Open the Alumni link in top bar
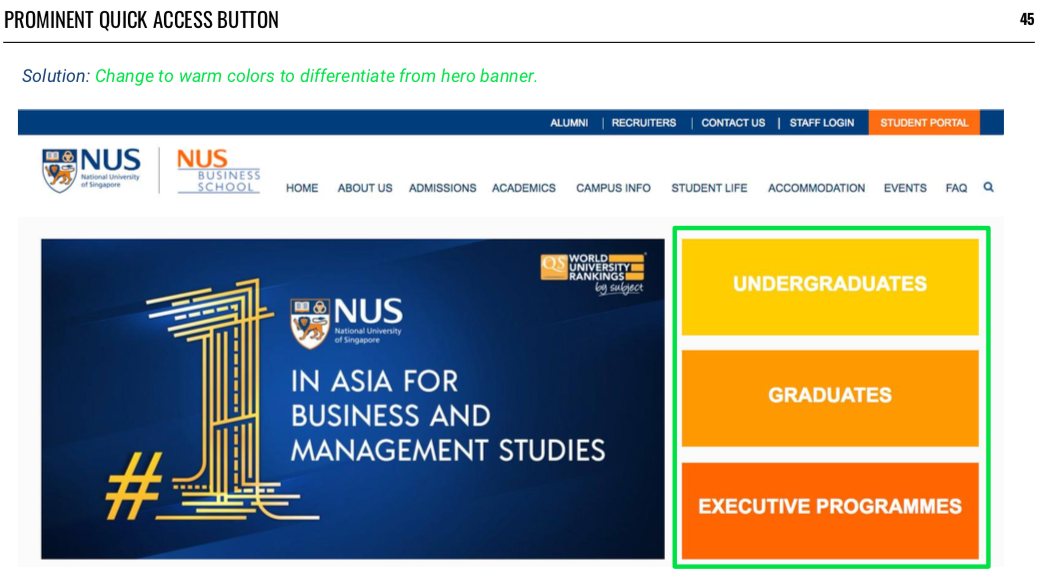The image size is (1040, 587). point(568,123)
